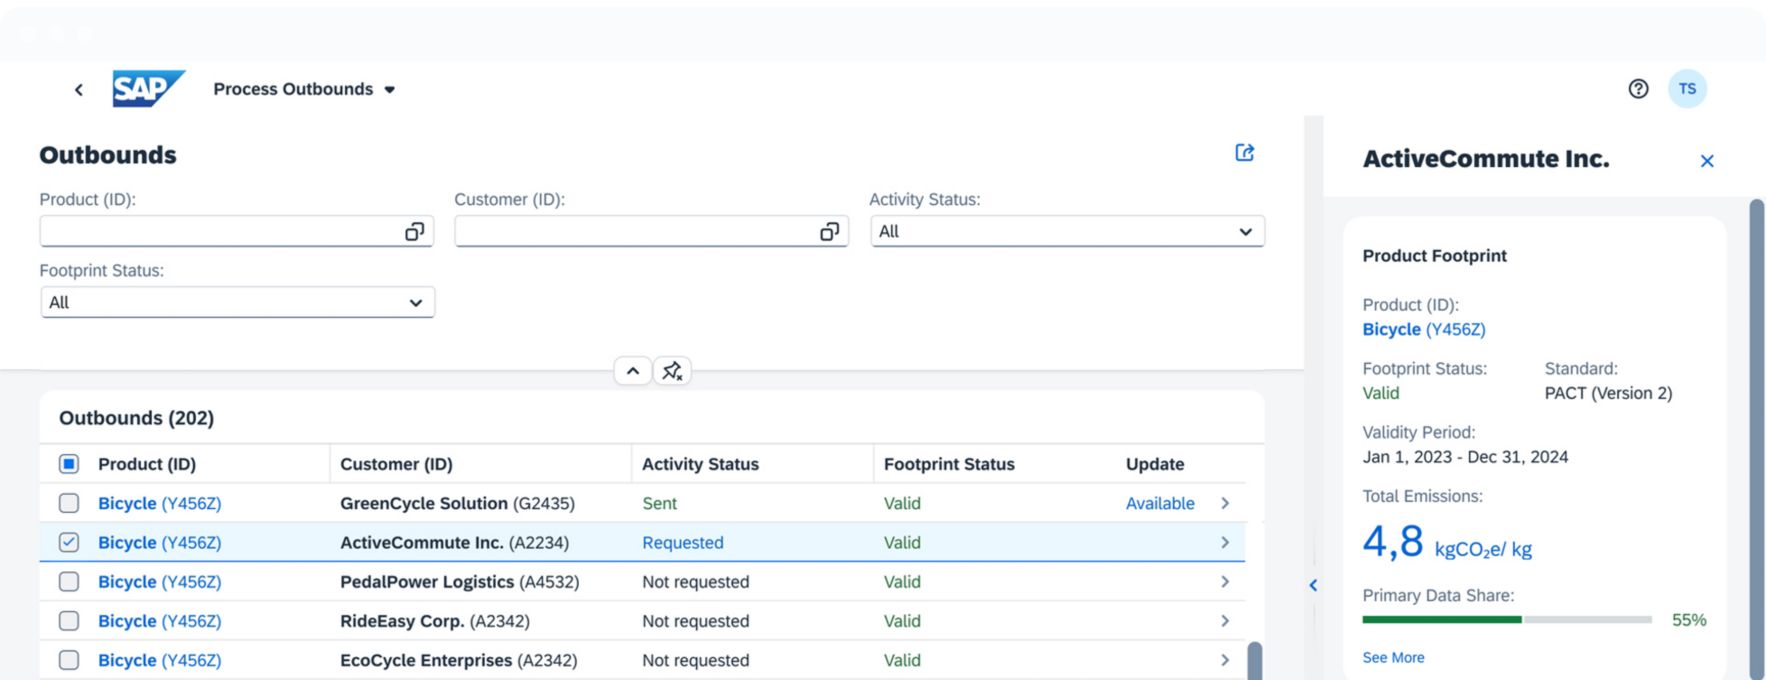1766x680 pixels.
Task: Open value help for Product (ID) field
Action: [414, 232]
